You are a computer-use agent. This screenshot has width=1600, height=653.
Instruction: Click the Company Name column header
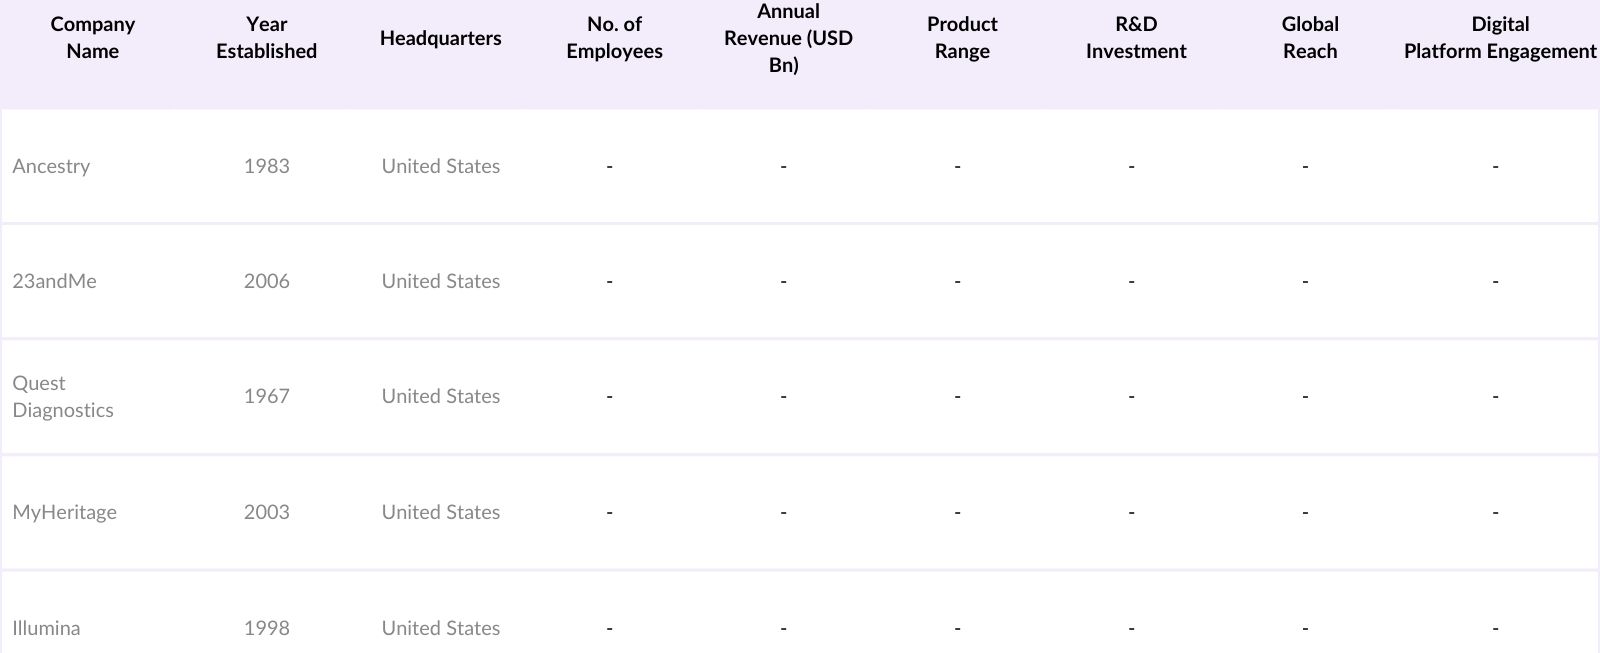pyautogui.click(x=92, y=38)
